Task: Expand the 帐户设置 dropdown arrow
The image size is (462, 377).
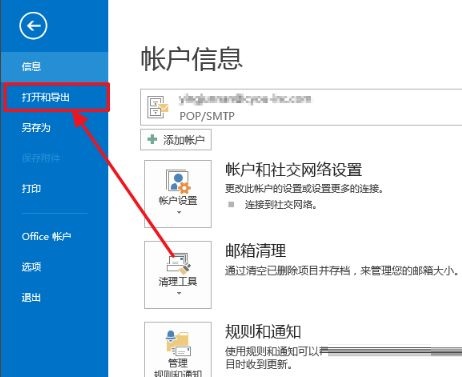Action: pos(179,212)
